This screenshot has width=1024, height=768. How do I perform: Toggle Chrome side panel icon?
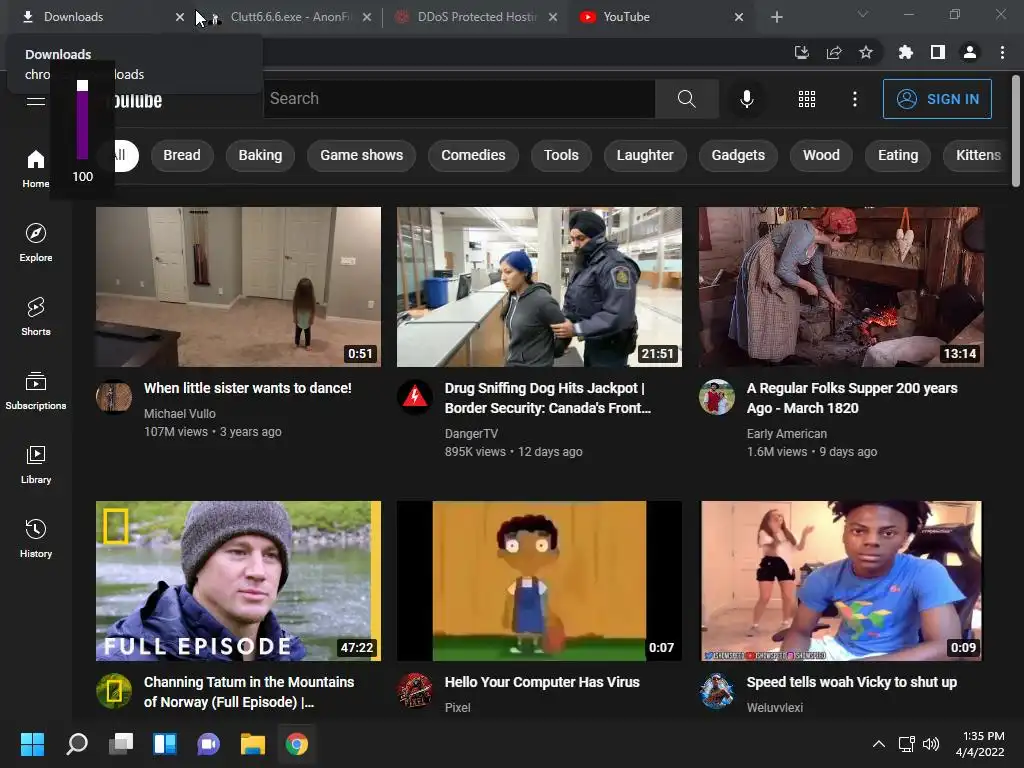point(938,52)
